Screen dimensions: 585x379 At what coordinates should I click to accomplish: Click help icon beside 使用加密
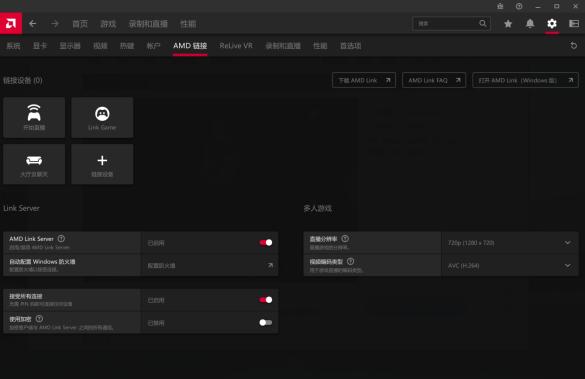click(39, 319)
